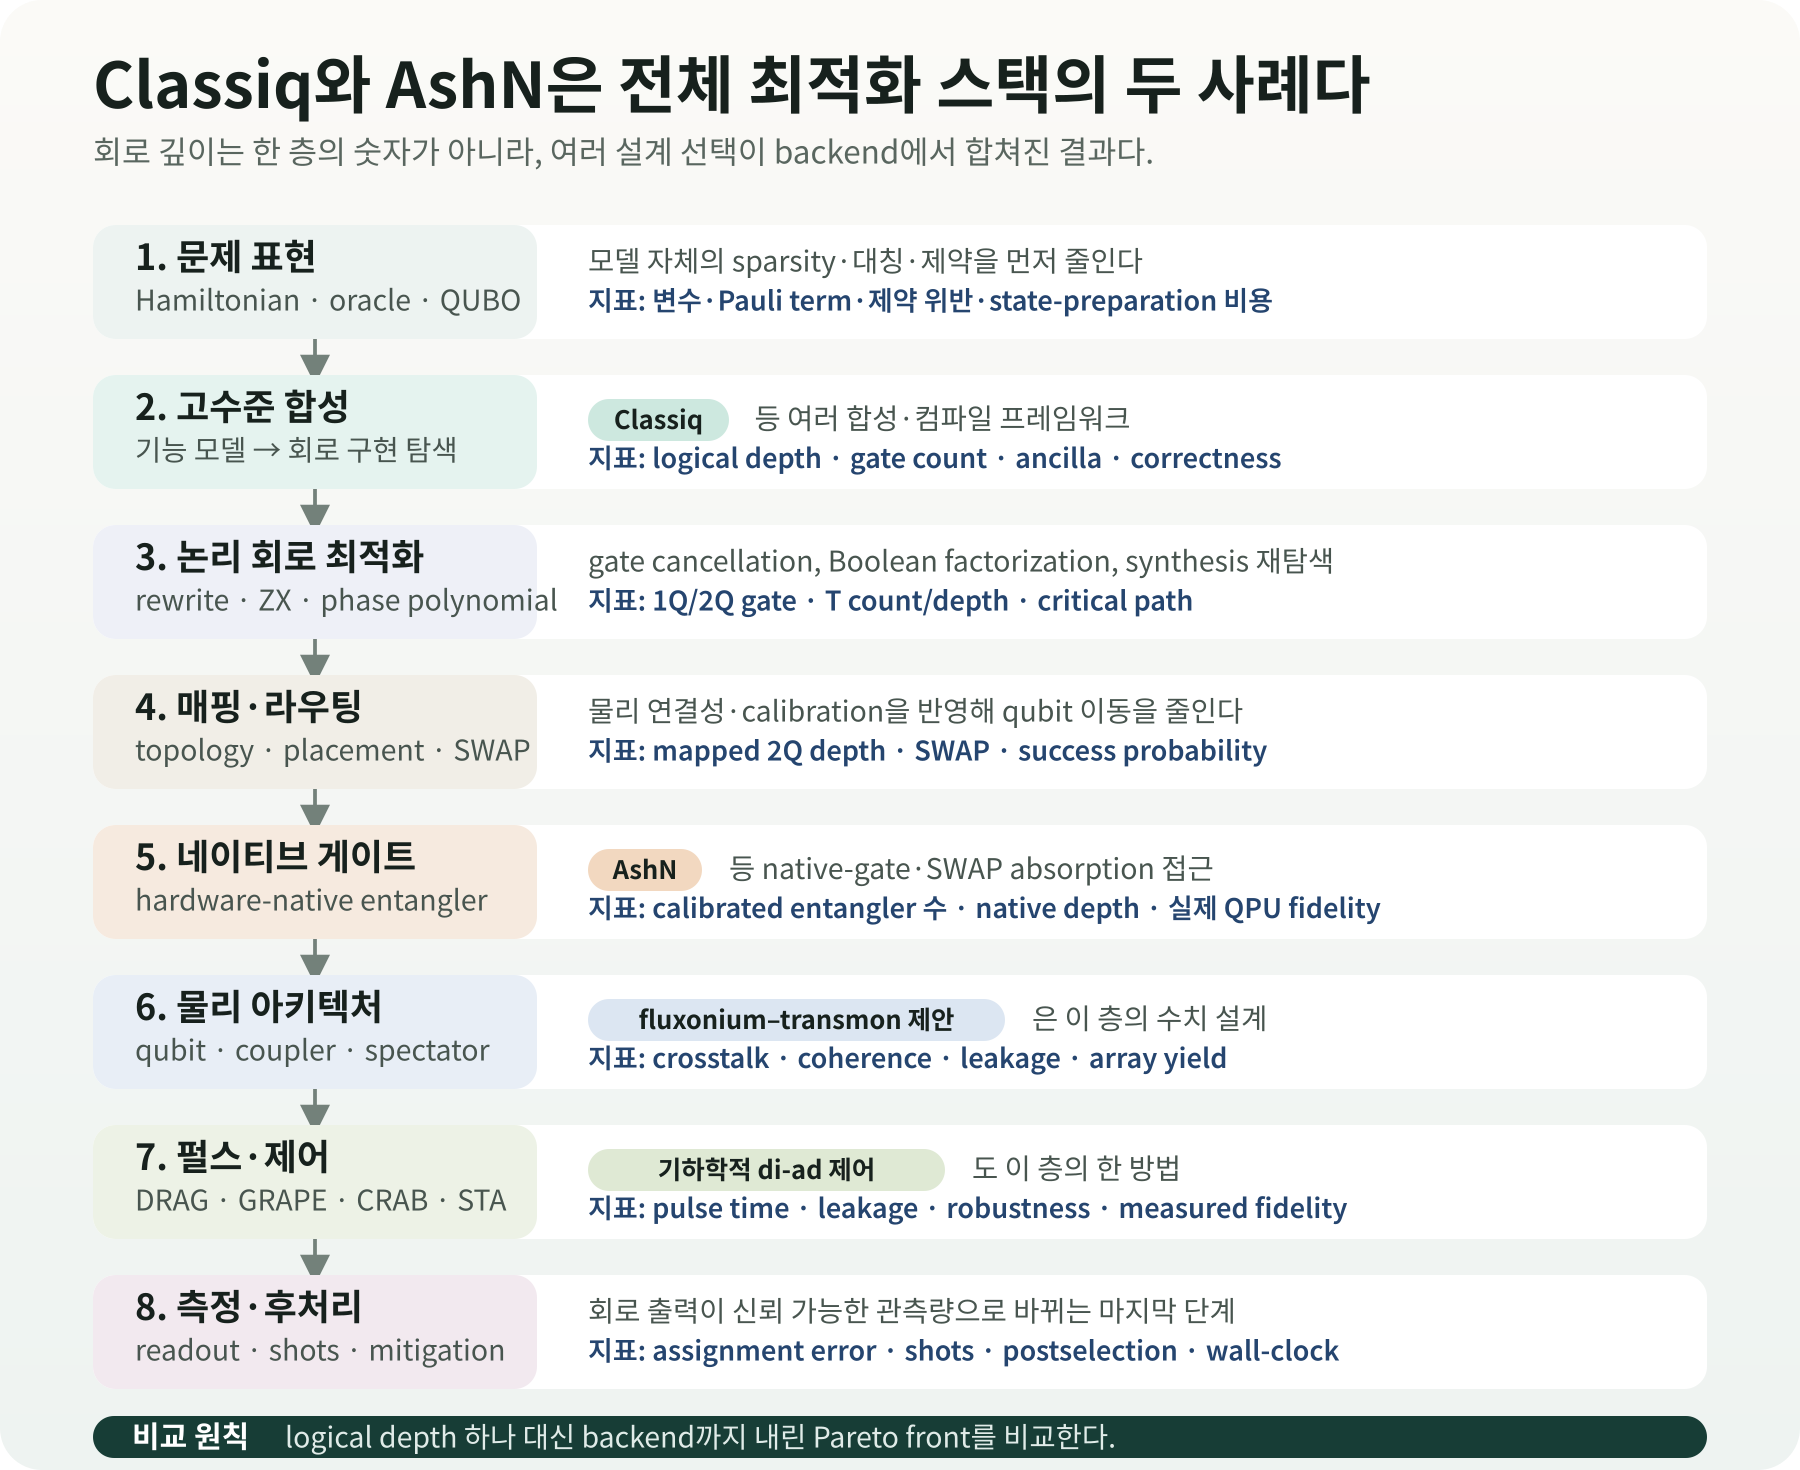Click the subtitle '회로 깊이는 한 층의 숫자가 아니라'
Viewport: 1800px width, 1470px height.
pos(623,152)
